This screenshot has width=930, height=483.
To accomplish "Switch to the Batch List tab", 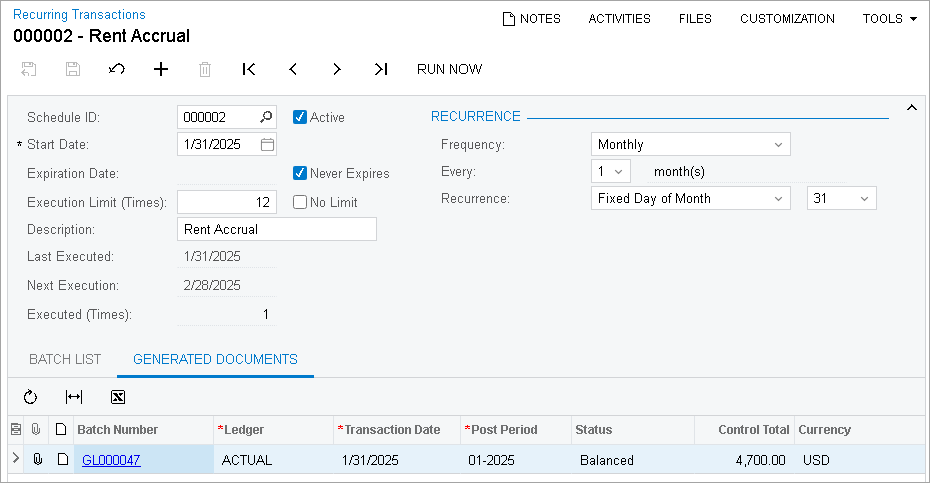I will click(x=65, y=359).
